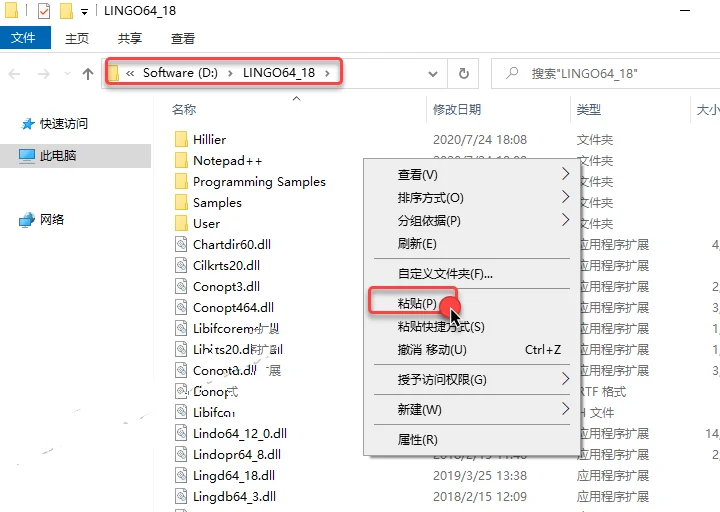The image size is (720, 512).
Task: Open the 查看(V) context submenu
Action: [x=472, y=174]
